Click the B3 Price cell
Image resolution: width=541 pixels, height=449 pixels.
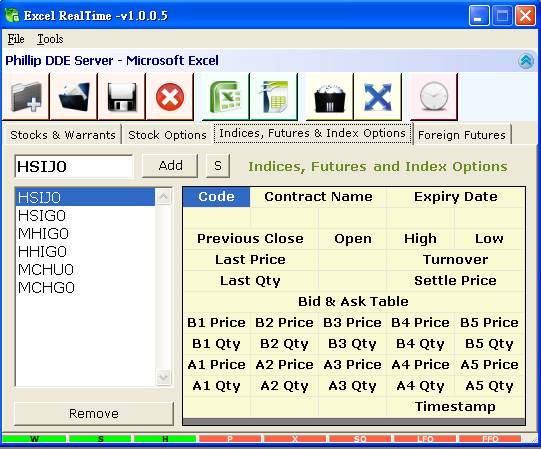coord(352,323)
